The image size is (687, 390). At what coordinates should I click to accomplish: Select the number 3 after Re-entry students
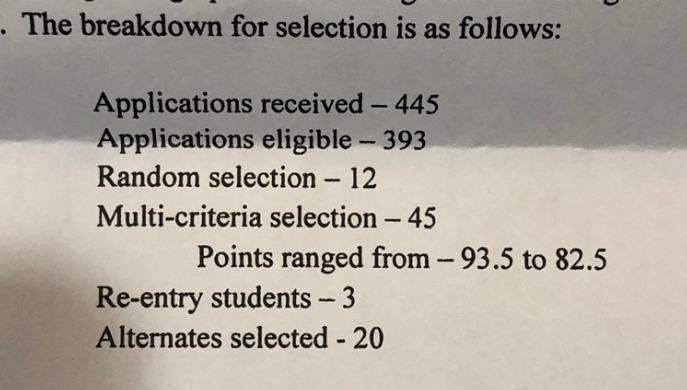pos(348,299)
